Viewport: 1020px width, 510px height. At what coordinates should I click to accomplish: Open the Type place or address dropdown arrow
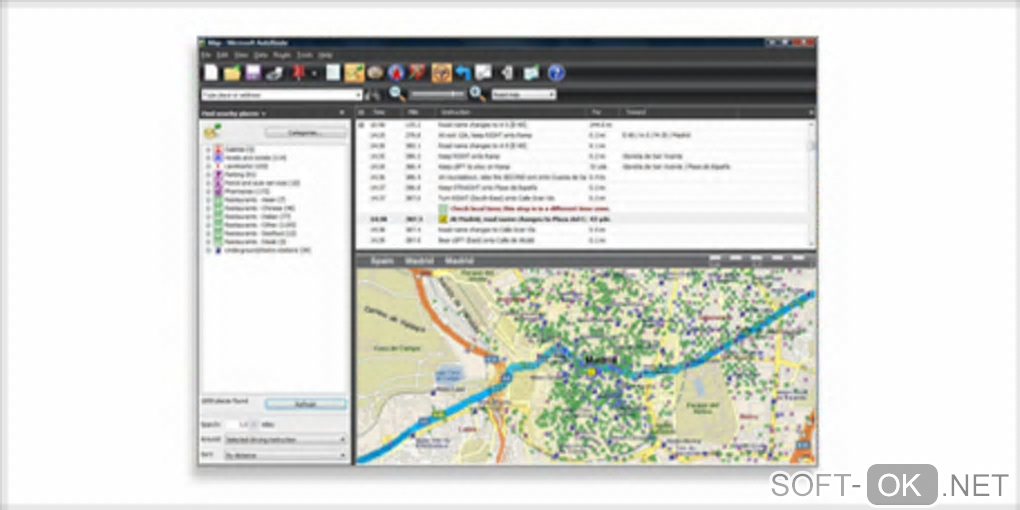(x=358, y=95)
